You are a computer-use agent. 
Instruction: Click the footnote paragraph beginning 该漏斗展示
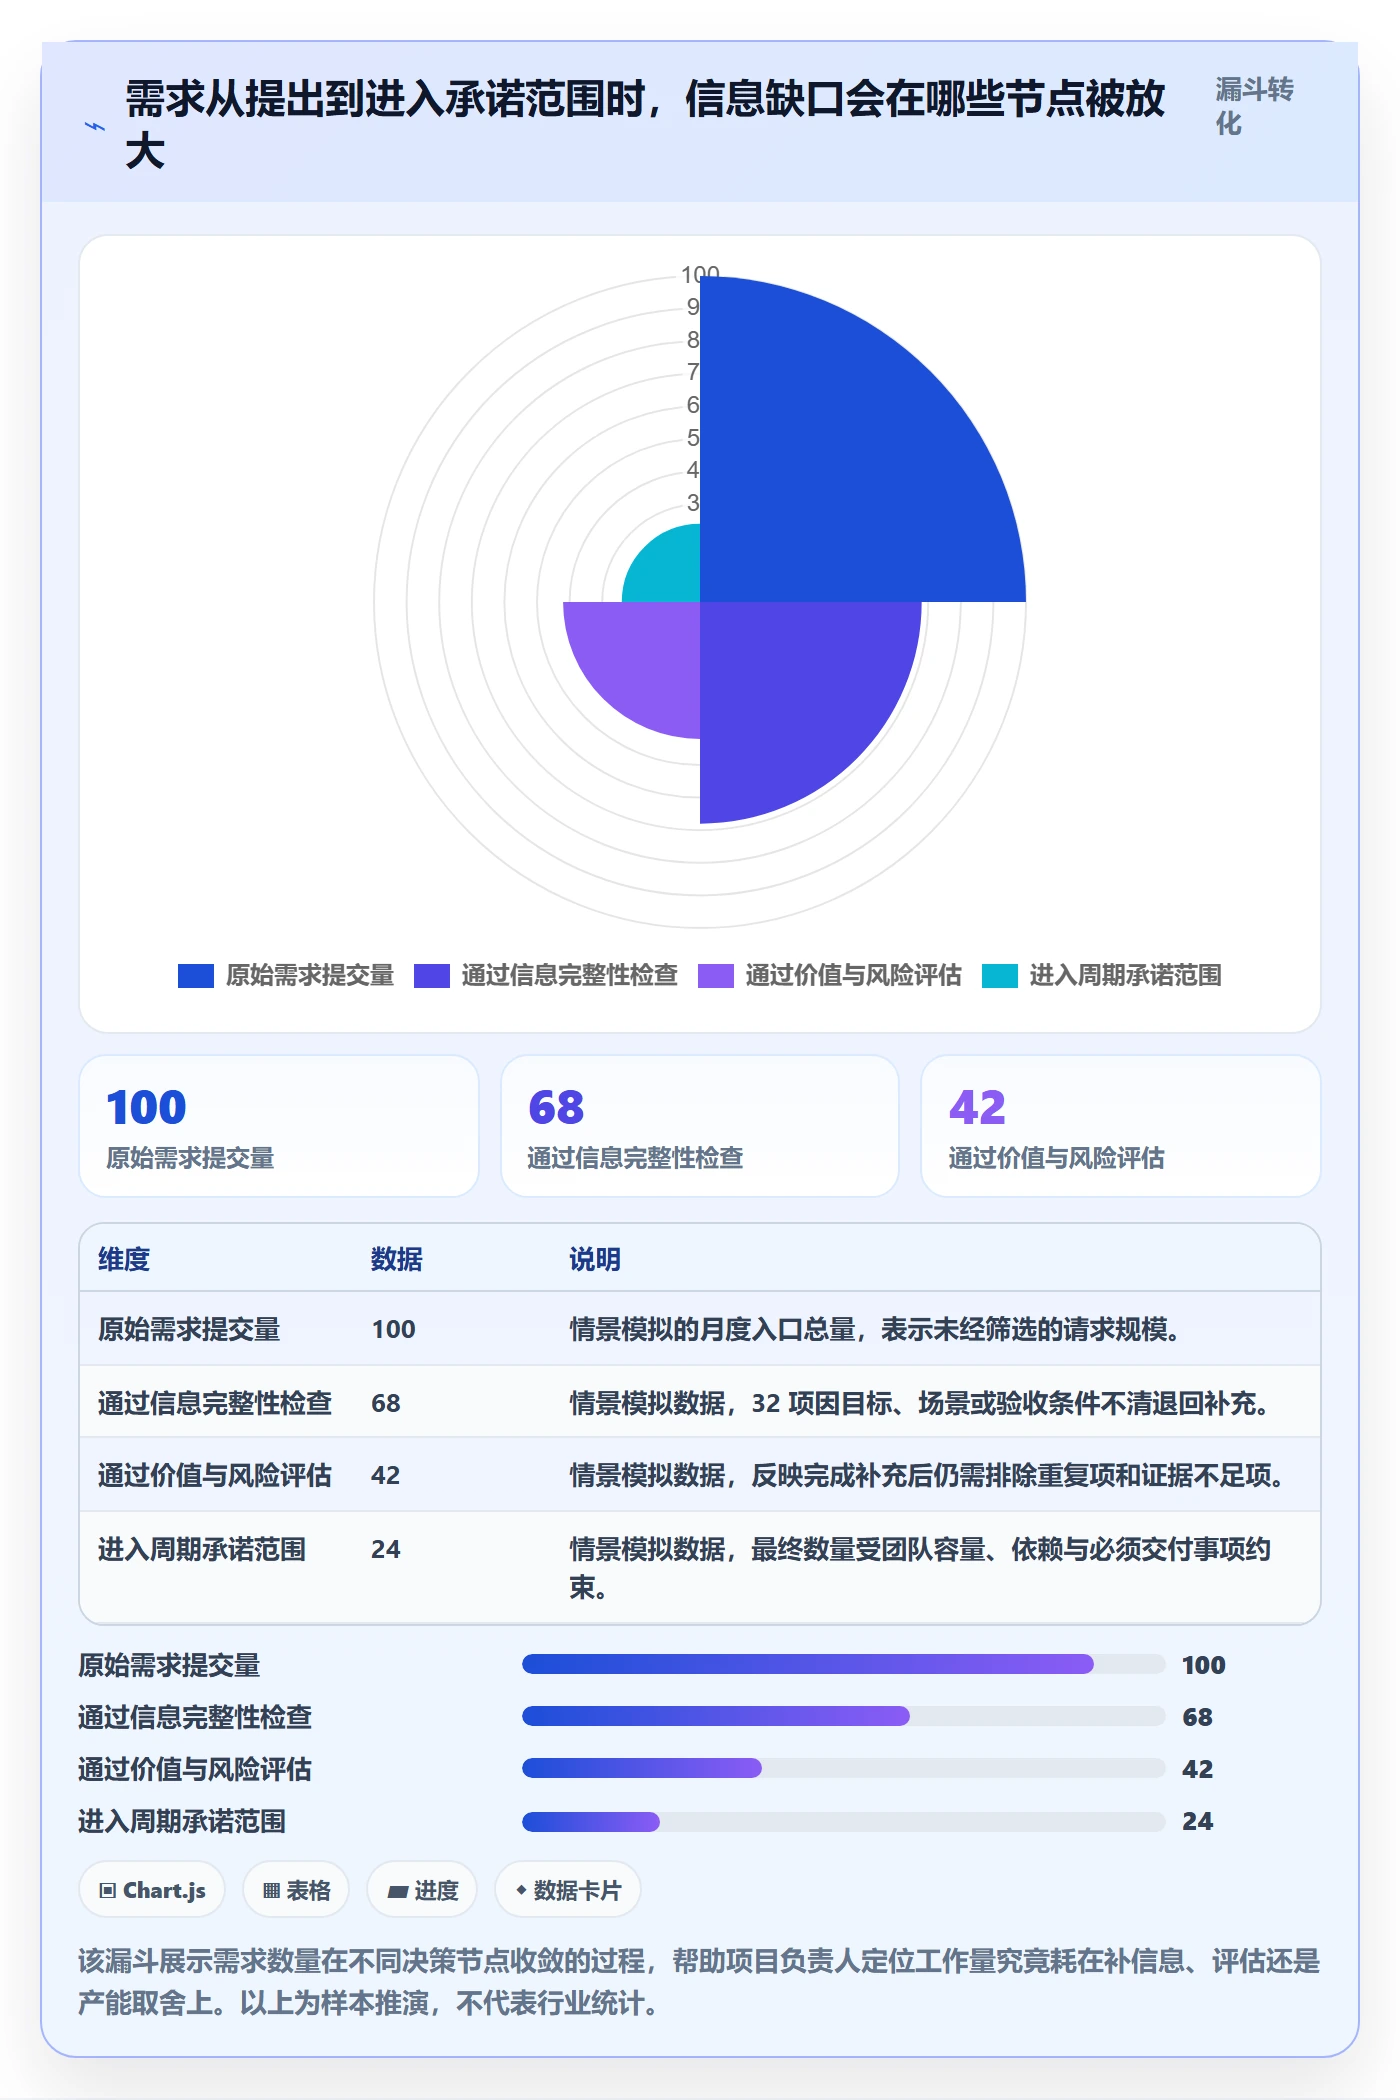point(700,1982)
